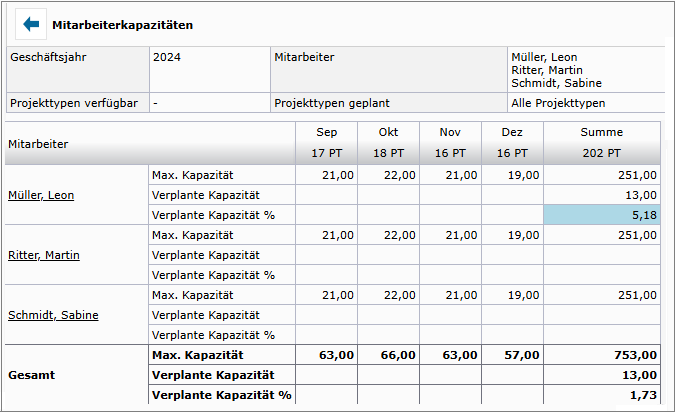Open the Müller, Leon employee link
675x412 pixels.
click(x=41, y=195)
